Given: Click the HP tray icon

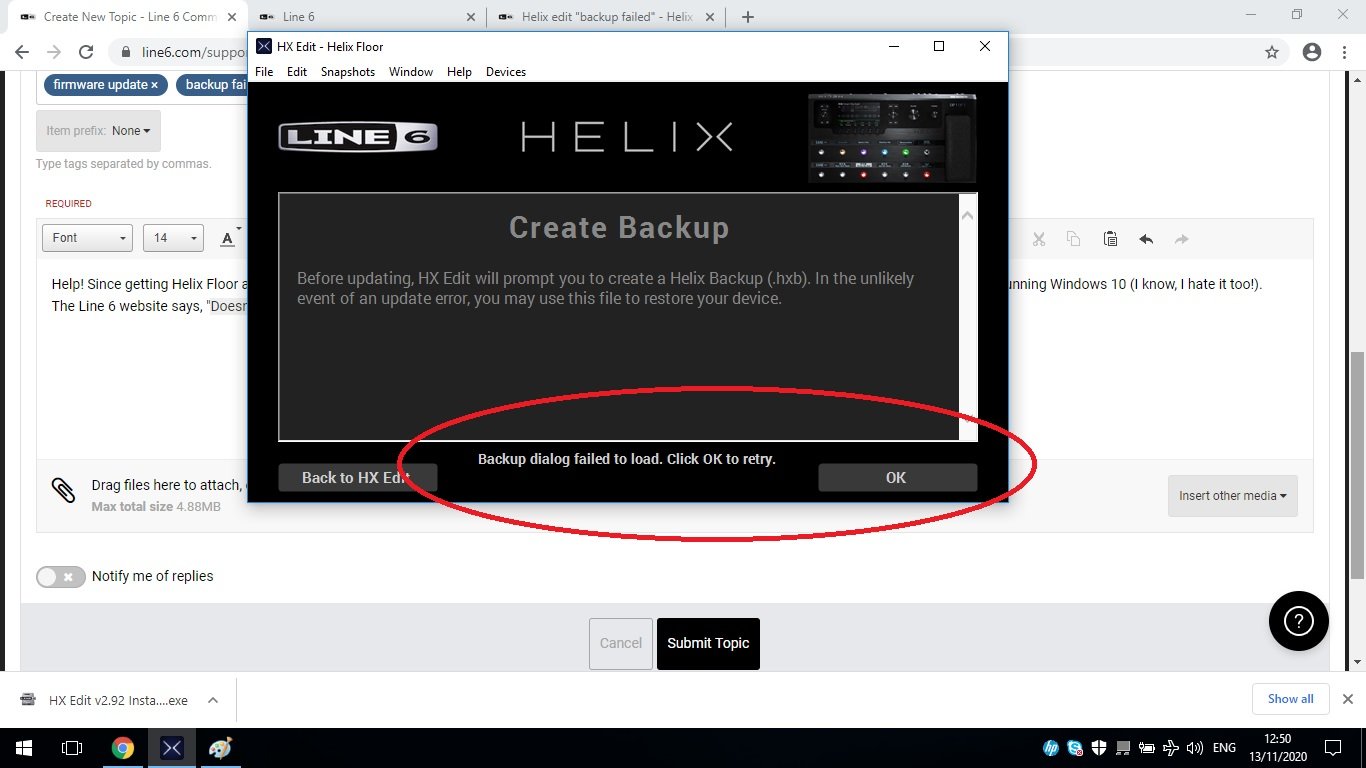Looking at the screenshot, I should (x=1051, y=748).
